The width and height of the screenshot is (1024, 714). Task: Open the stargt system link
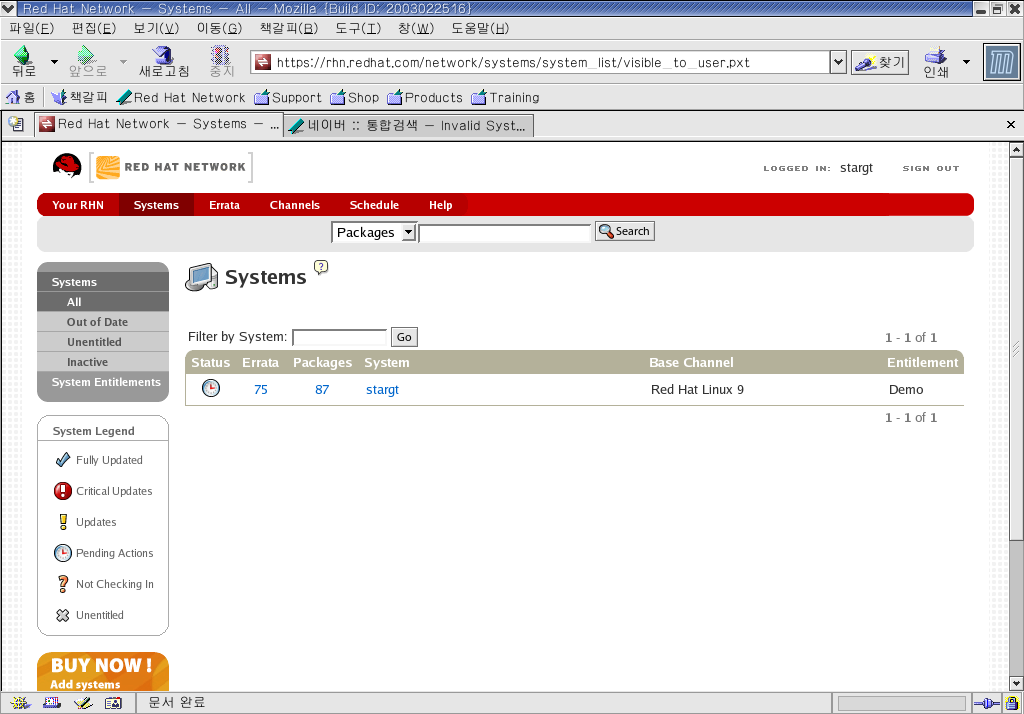click(x=382, y=389)
